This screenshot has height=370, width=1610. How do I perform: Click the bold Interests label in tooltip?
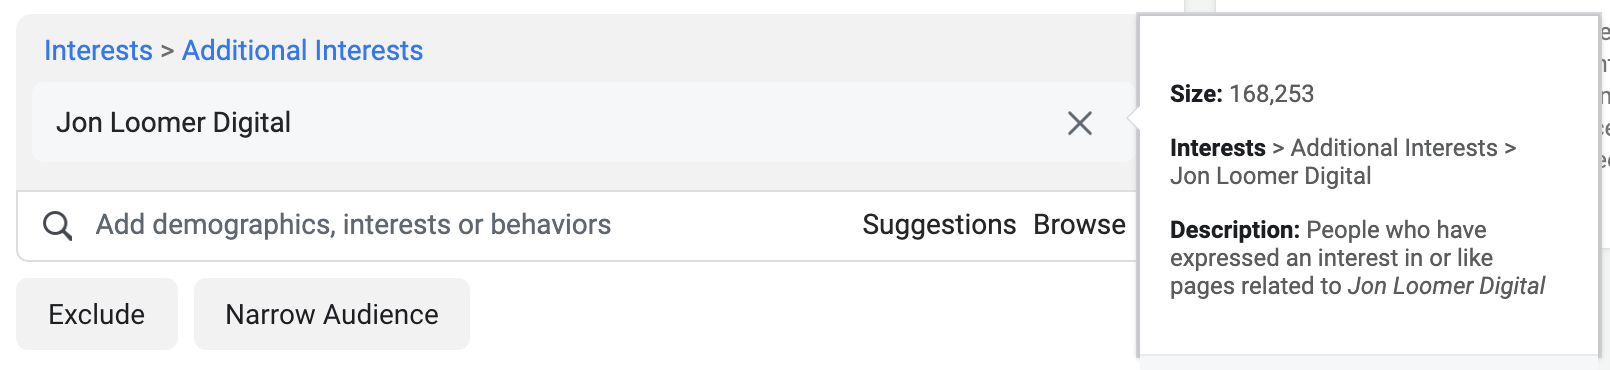1218,148
